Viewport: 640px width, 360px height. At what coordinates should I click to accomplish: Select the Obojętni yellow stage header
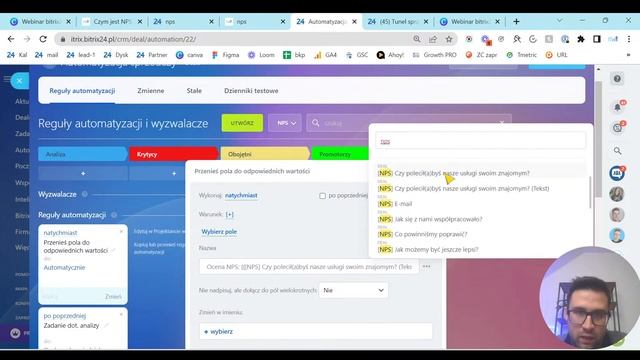pyautogui.click(x=264, y=154)
